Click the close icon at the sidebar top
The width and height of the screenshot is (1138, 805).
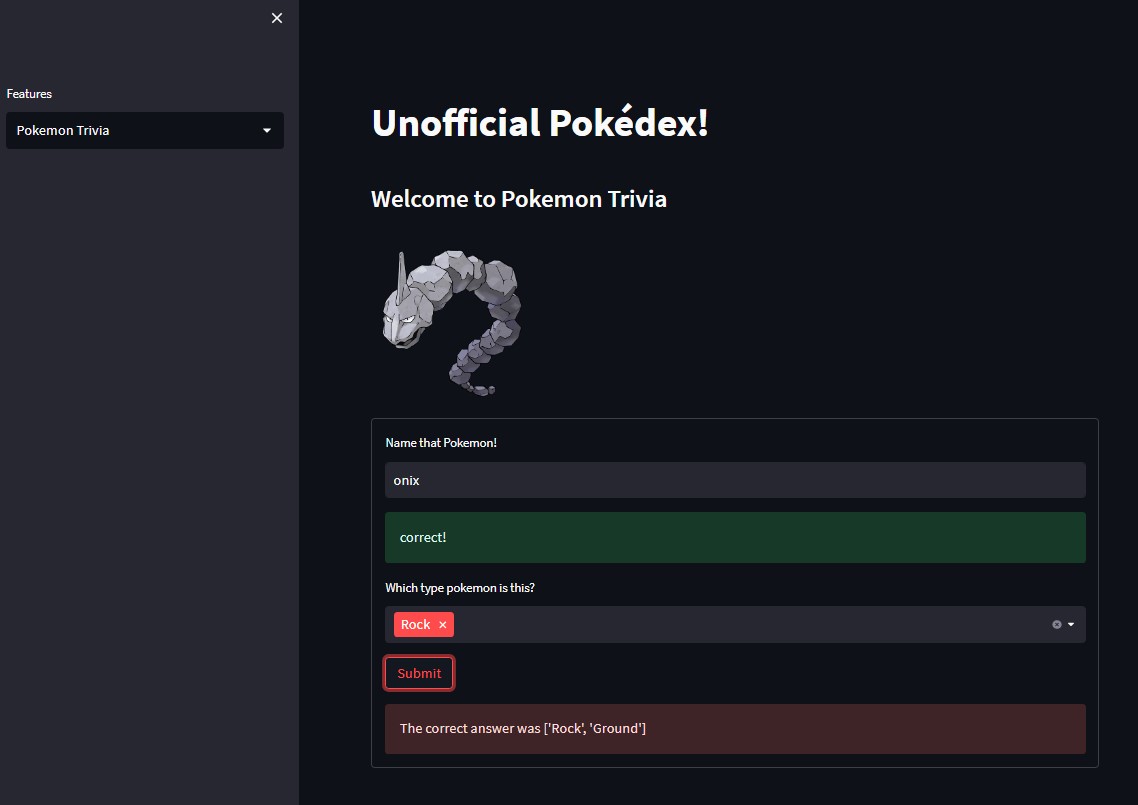pos(276,17)
